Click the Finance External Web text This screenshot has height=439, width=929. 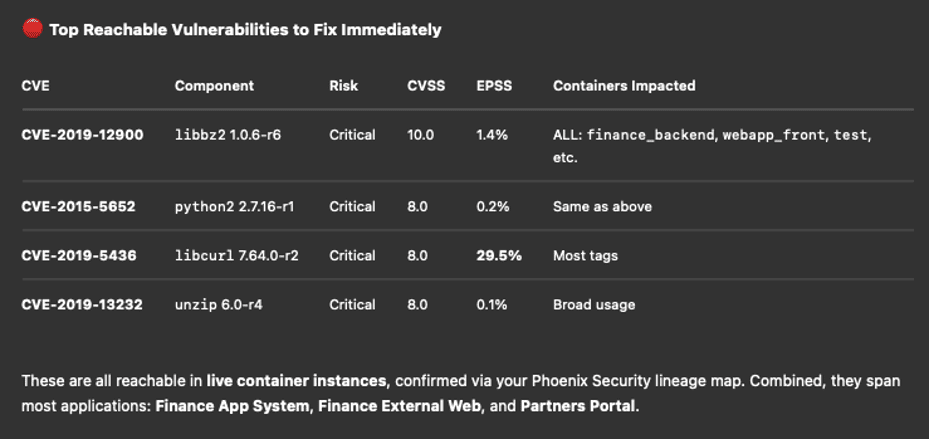399,407
